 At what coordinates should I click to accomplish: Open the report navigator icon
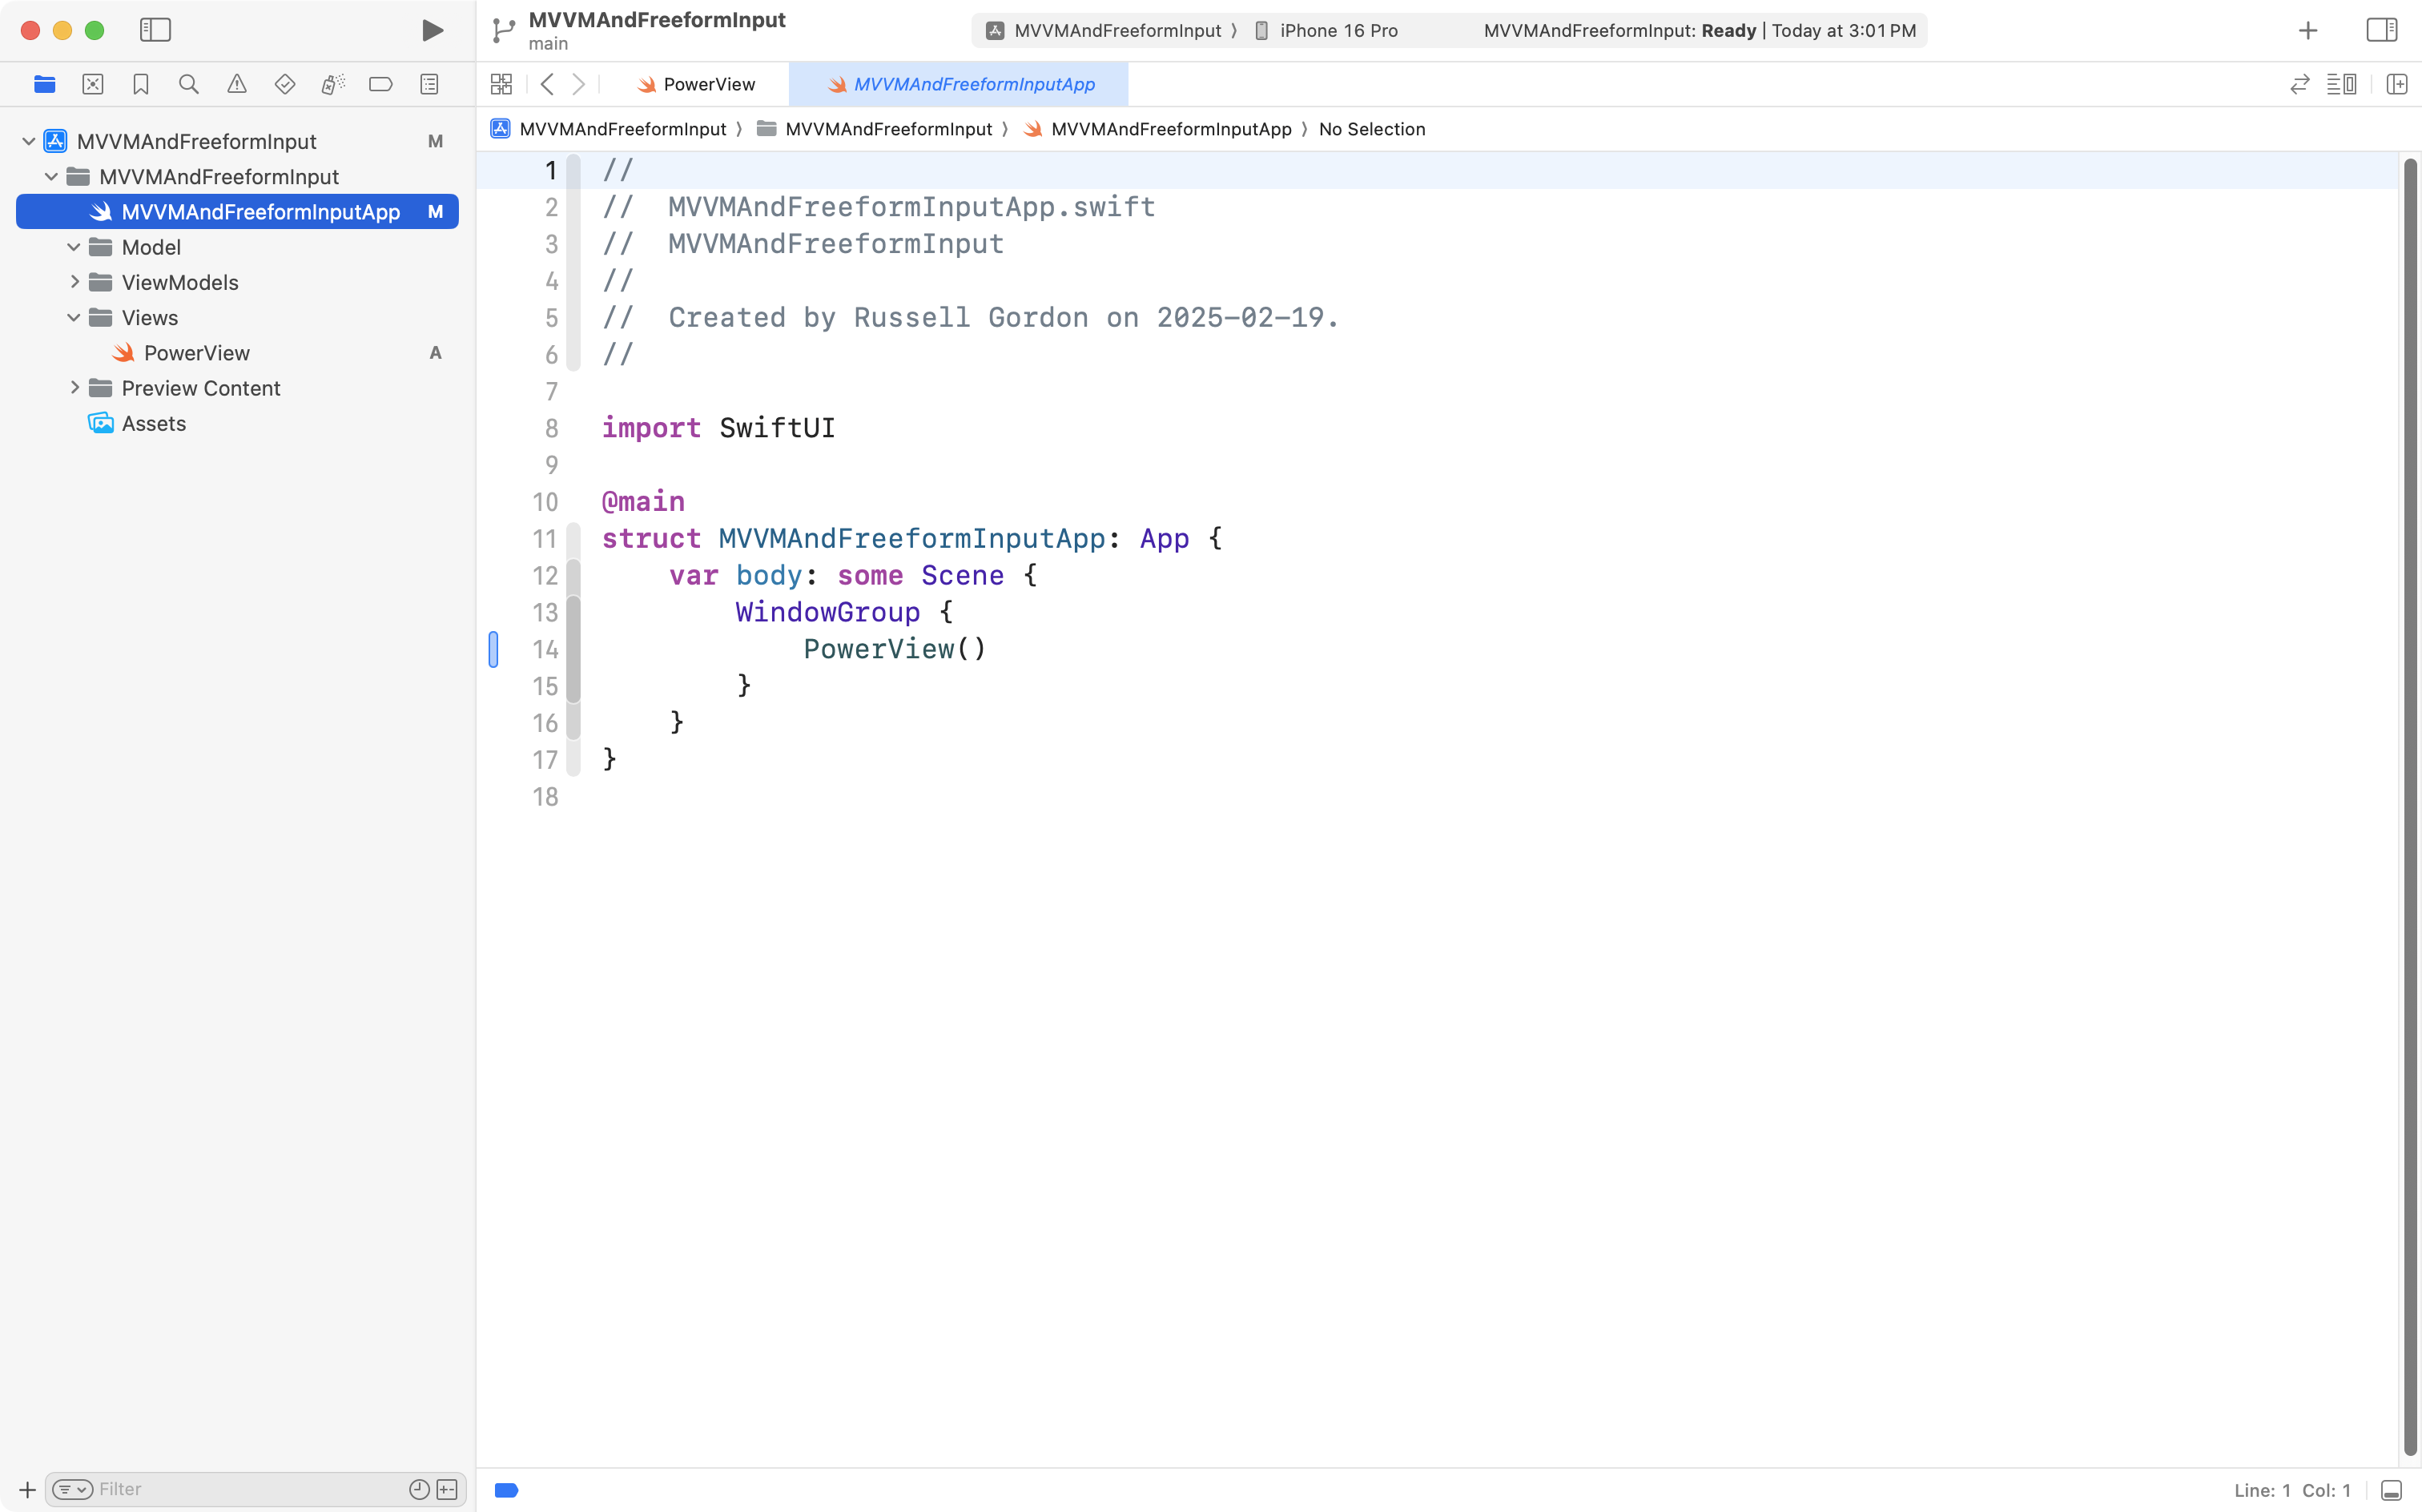coord(429,84)
